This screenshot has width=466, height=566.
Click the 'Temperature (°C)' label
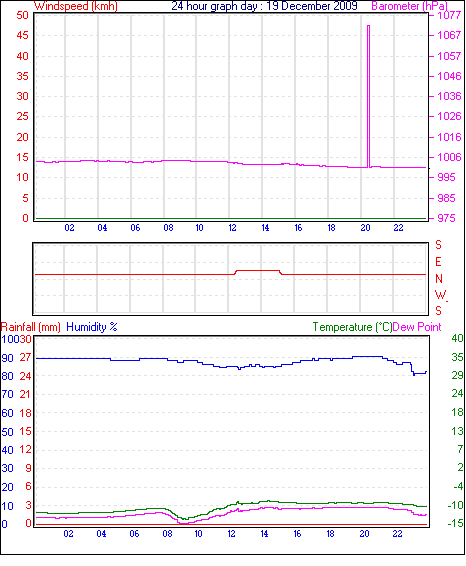(352, 327)
